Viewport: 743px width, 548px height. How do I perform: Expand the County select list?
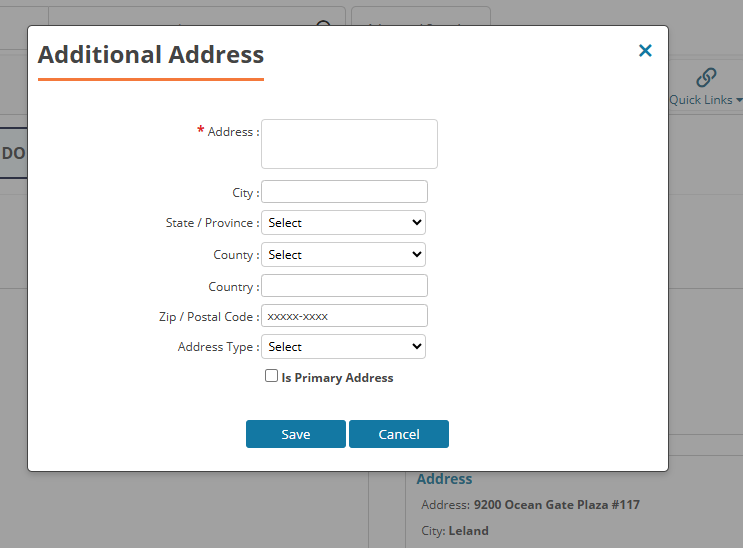point(343,255)
